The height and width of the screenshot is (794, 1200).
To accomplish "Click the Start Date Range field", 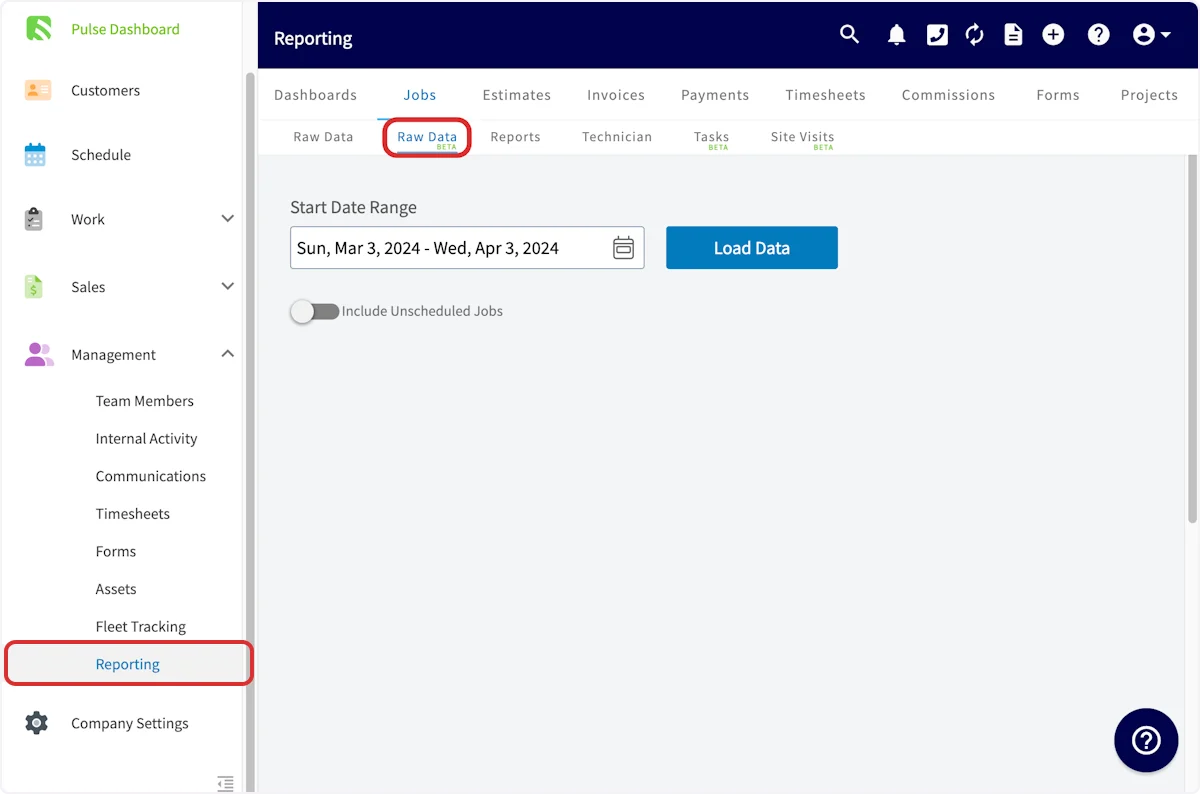I will point(467,248).
